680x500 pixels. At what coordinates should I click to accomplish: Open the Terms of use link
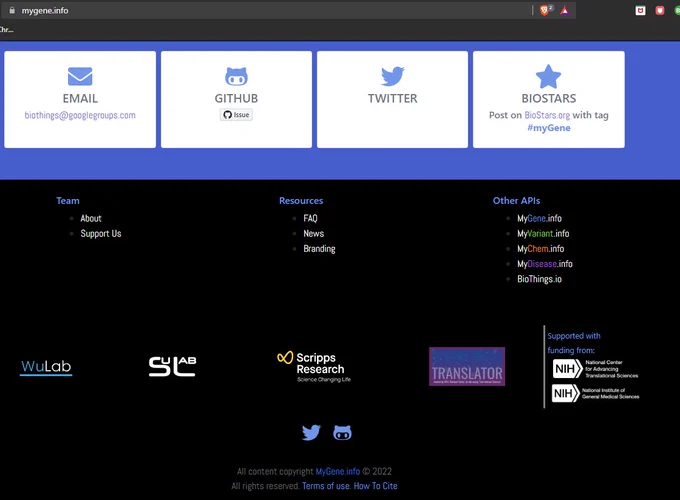[326, 486]
